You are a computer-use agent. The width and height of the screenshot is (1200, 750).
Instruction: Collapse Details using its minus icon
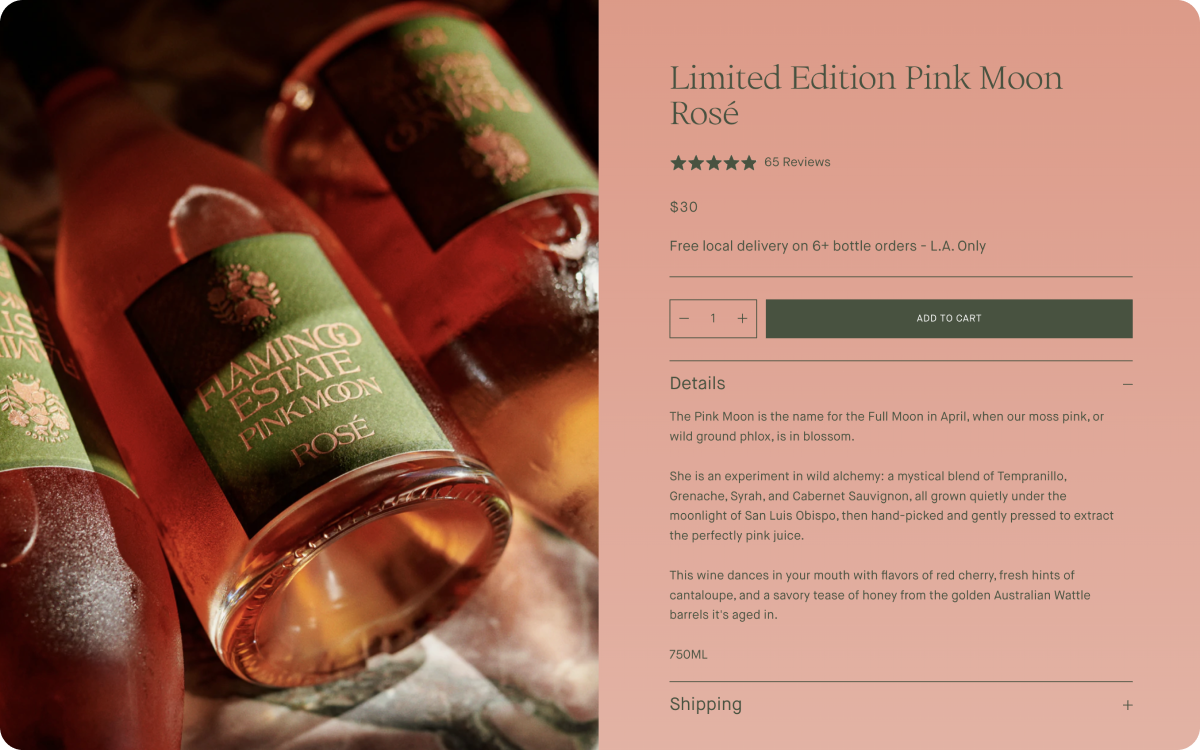(1127, 384)
